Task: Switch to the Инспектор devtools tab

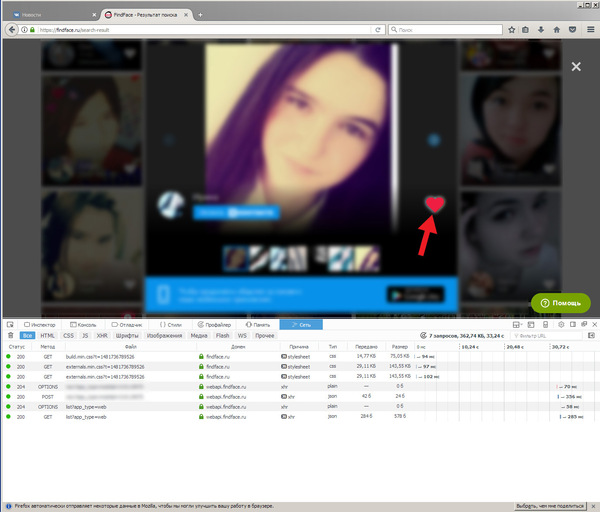Action: click(38, 325)
